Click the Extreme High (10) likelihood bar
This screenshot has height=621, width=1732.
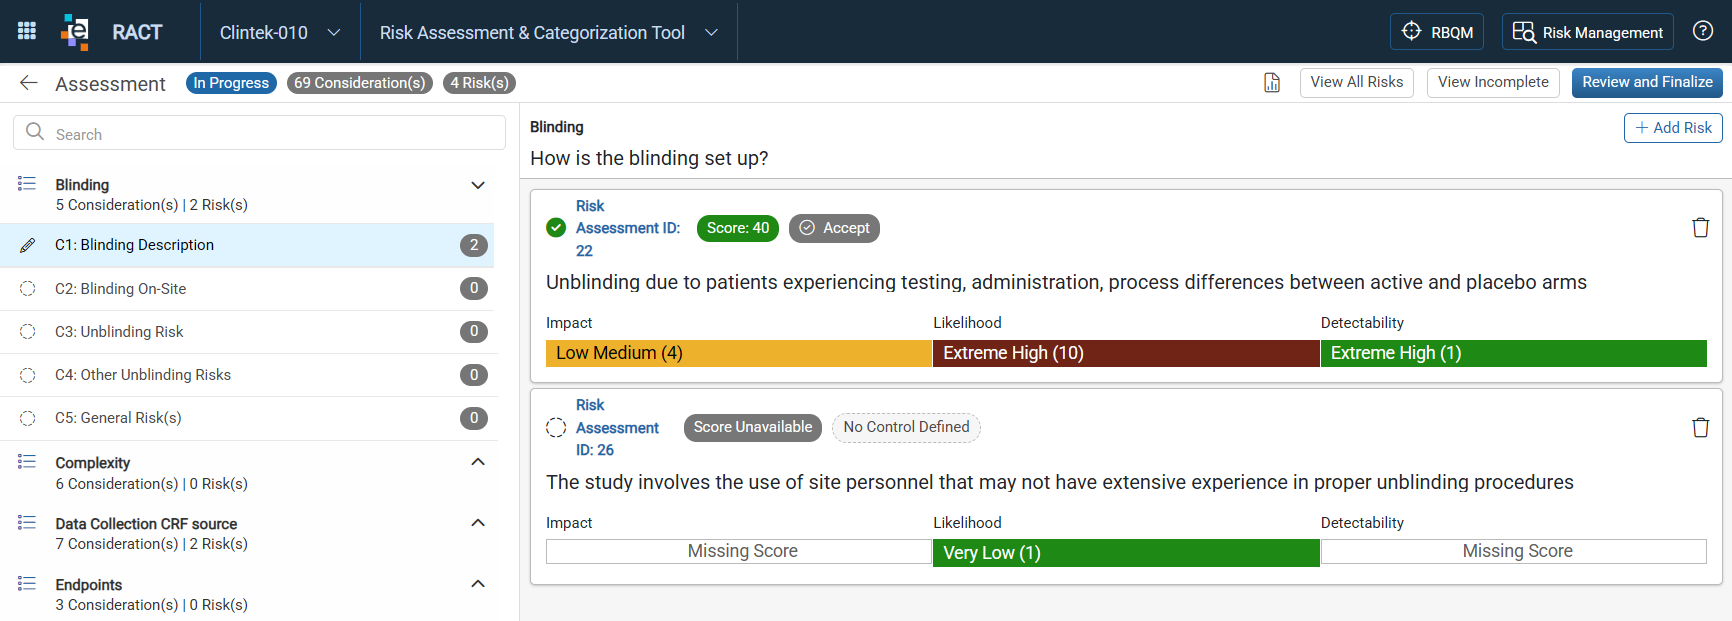1126,353
